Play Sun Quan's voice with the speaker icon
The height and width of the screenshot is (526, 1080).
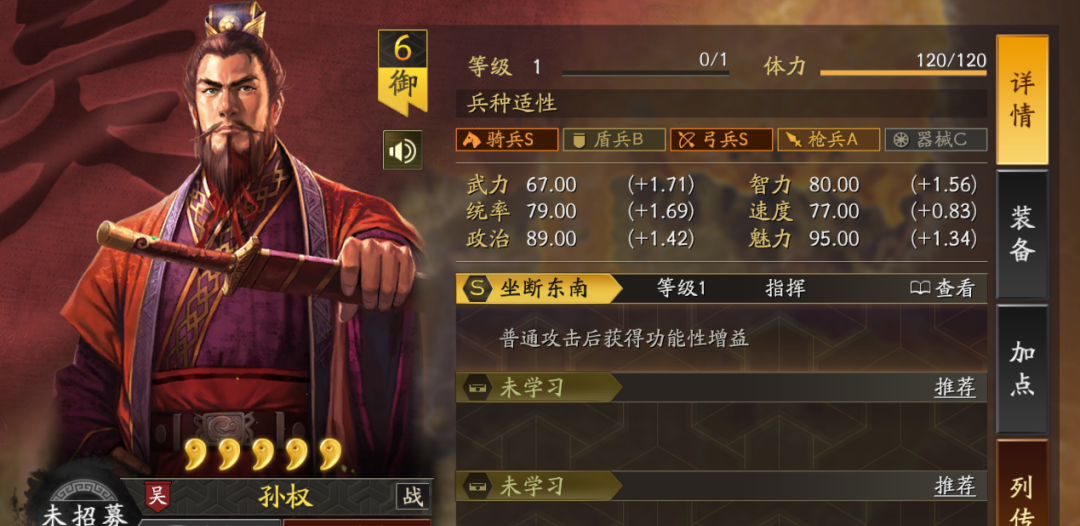(402, 150)
